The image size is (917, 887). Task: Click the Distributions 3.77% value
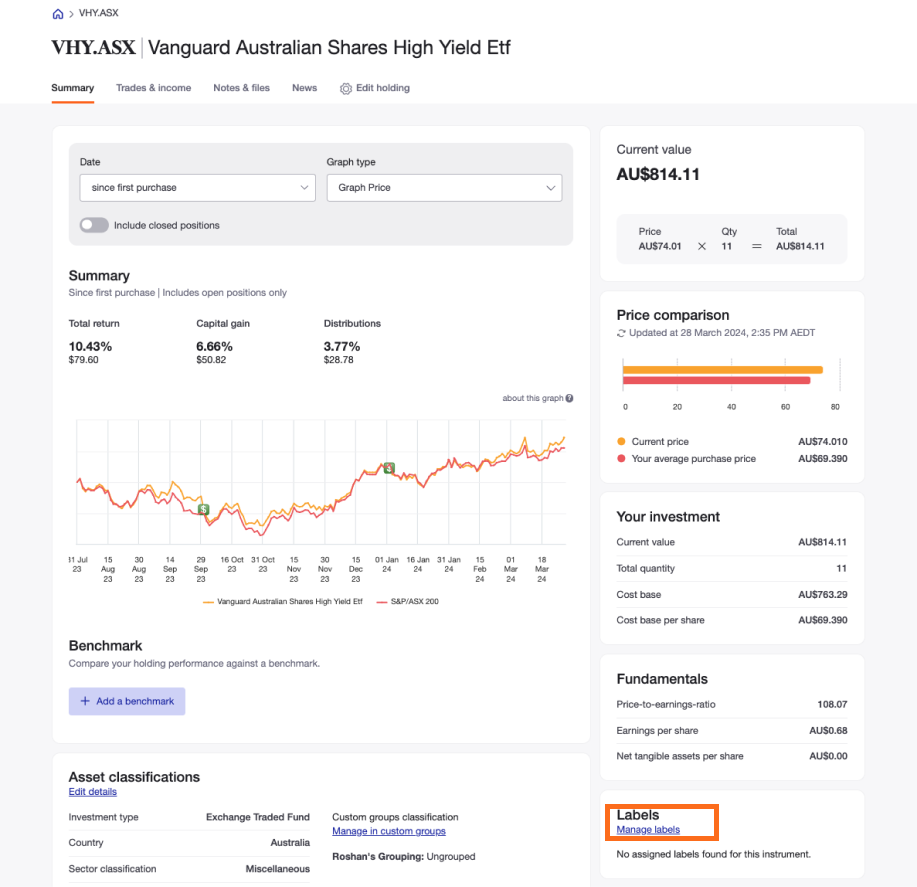pos(342,346)
